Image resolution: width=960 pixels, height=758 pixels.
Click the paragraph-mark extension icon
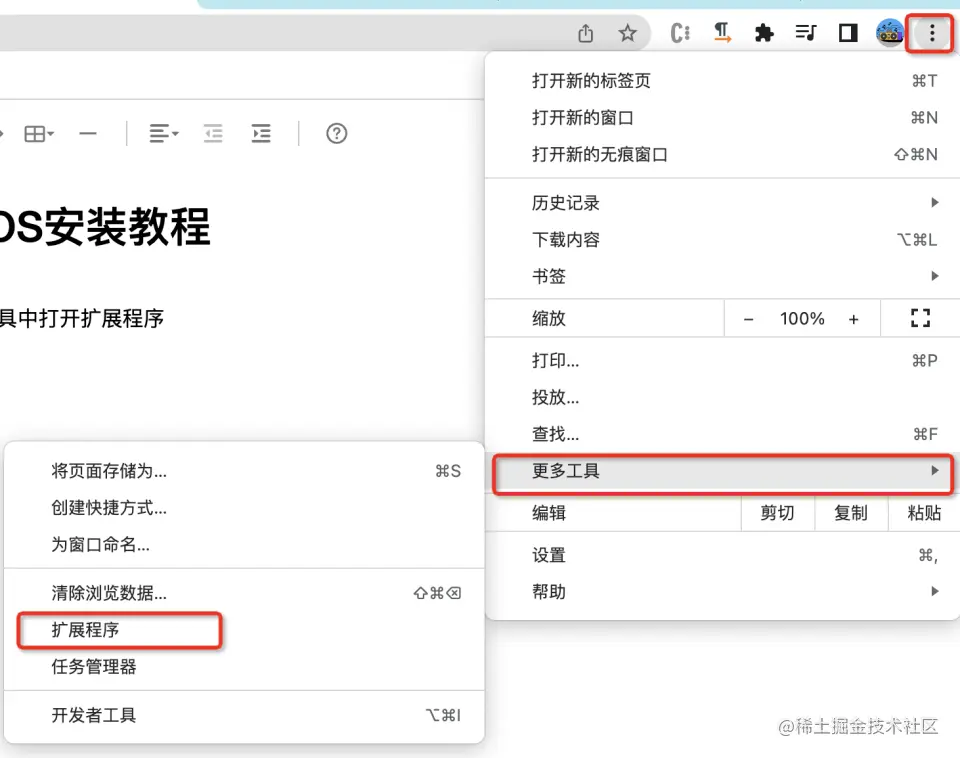pyautogui.click(x=722, y=32)
